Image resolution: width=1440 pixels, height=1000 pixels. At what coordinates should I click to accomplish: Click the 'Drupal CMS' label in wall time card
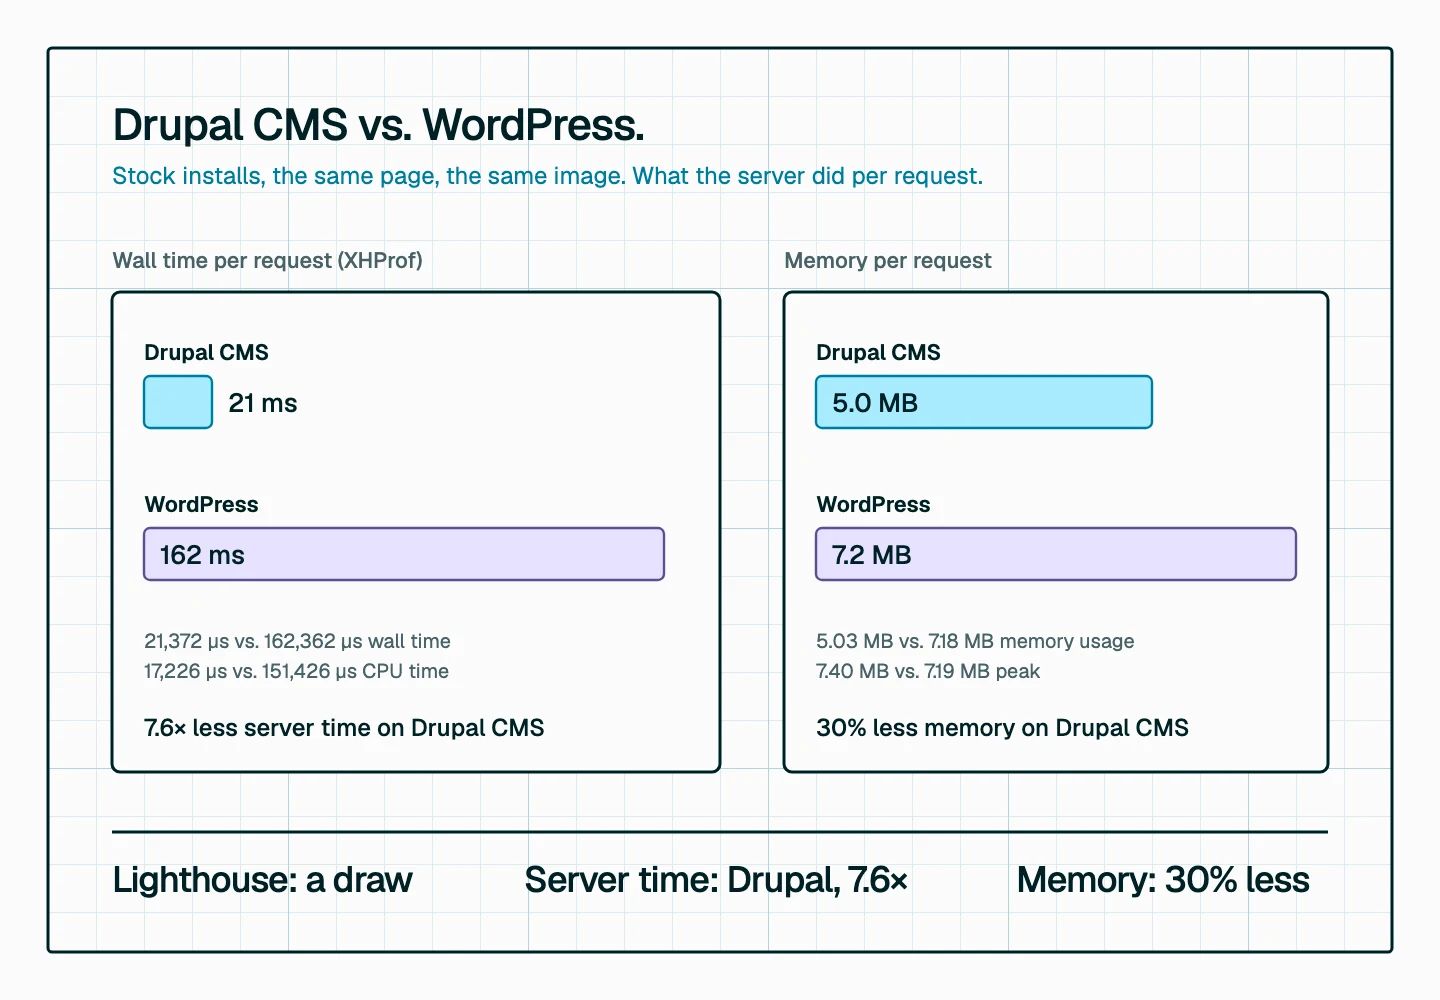pos(206,352)
